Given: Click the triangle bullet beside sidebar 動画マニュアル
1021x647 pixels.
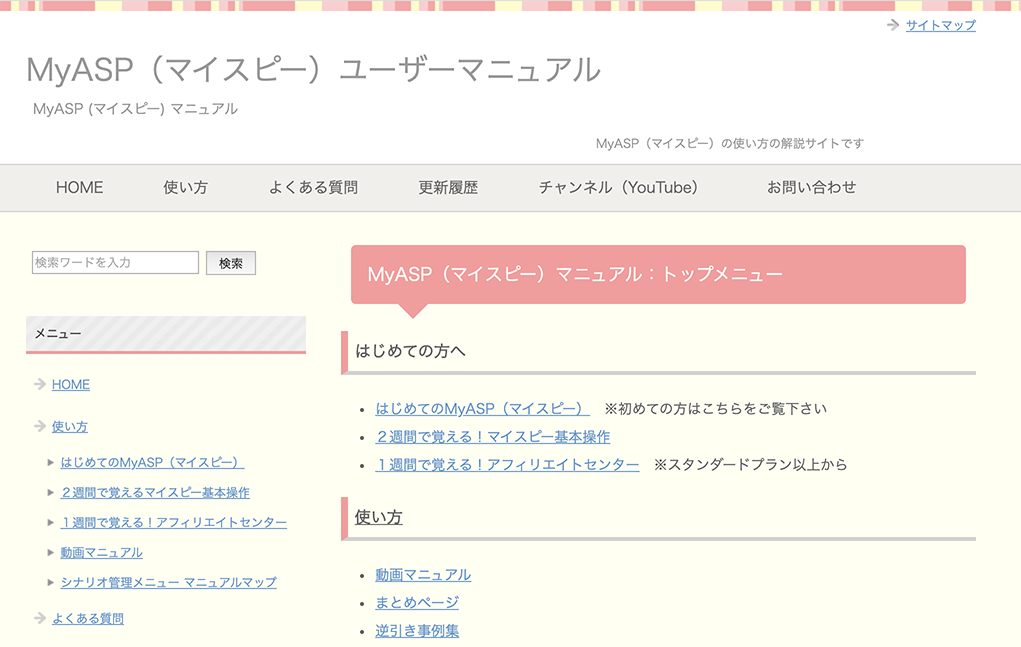Looking at the screenshot, I should 50,553.
